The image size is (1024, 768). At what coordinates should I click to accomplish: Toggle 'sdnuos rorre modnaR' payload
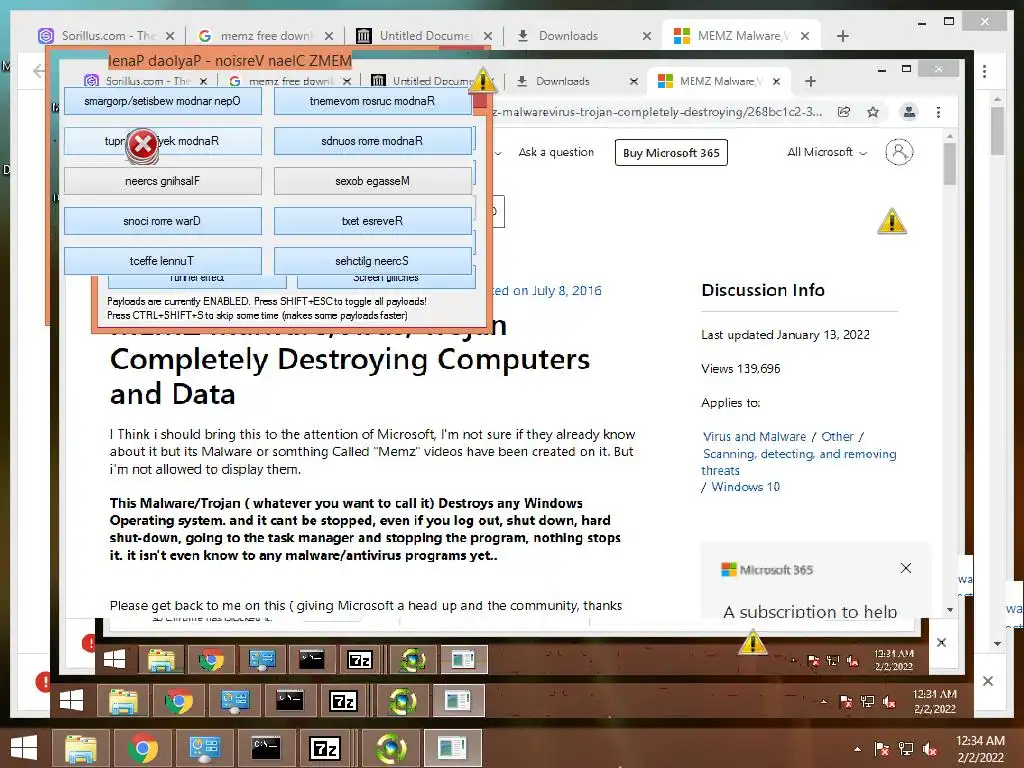pos(372,141)
